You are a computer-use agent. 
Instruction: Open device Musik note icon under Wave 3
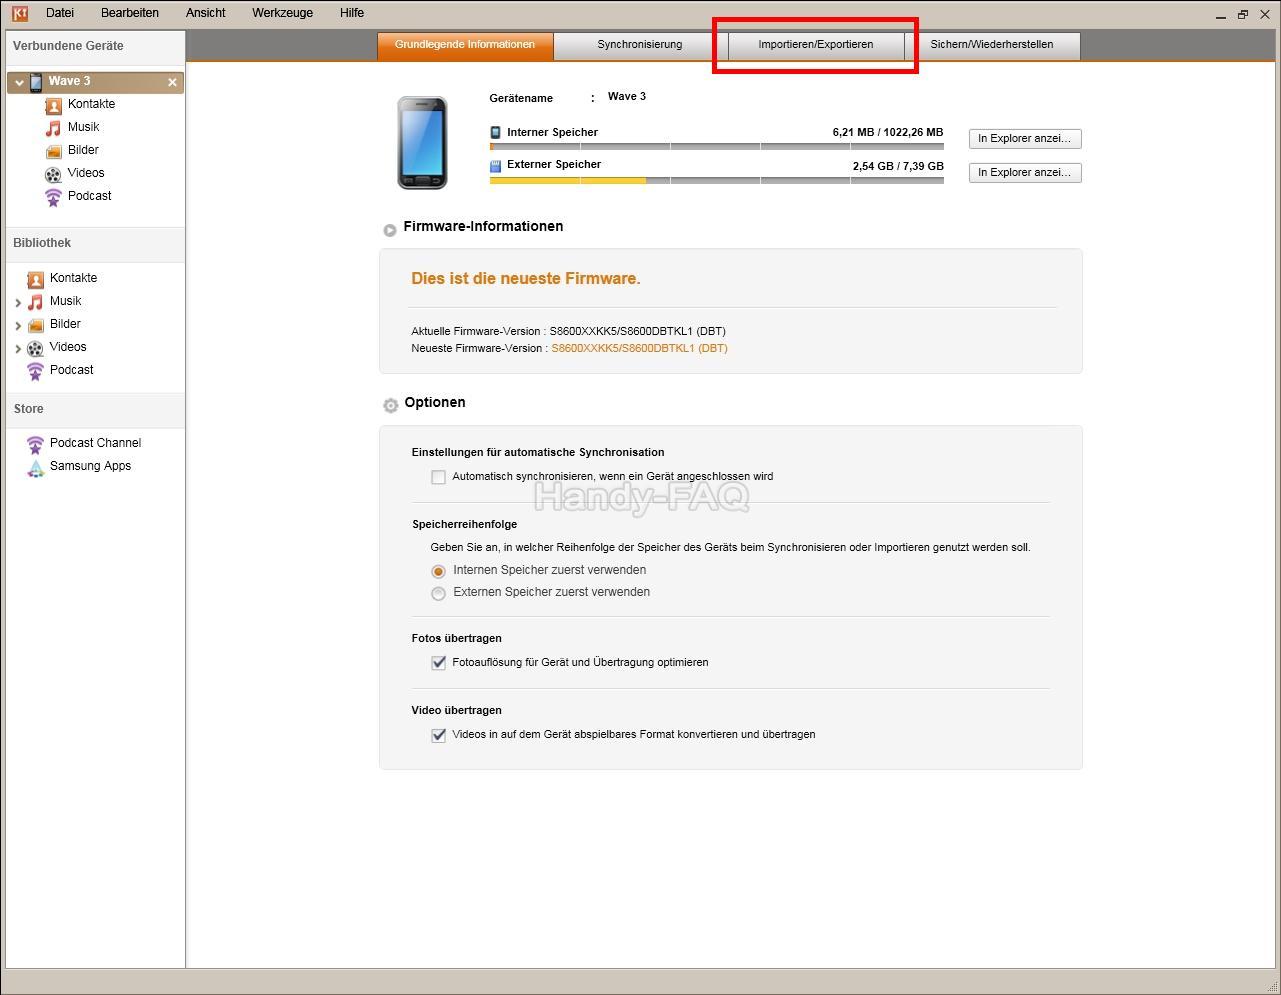53,128
